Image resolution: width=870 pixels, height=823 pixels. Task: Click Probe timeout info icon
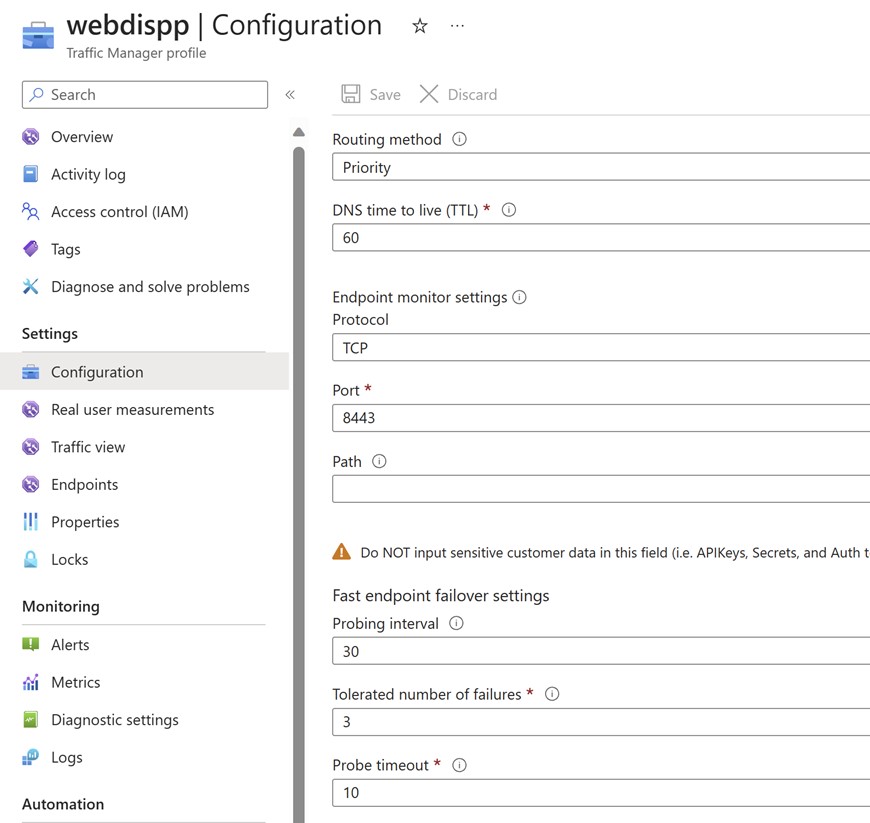point(459,765)
